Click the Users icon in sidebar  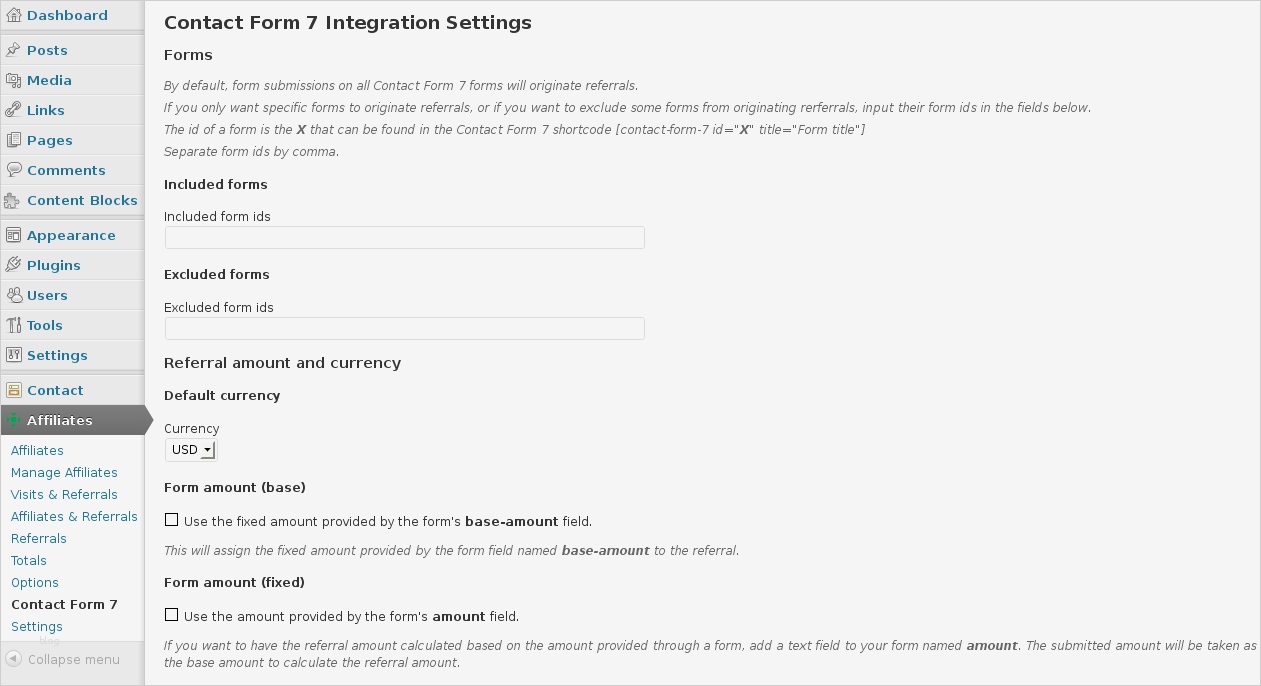point(13,295)
